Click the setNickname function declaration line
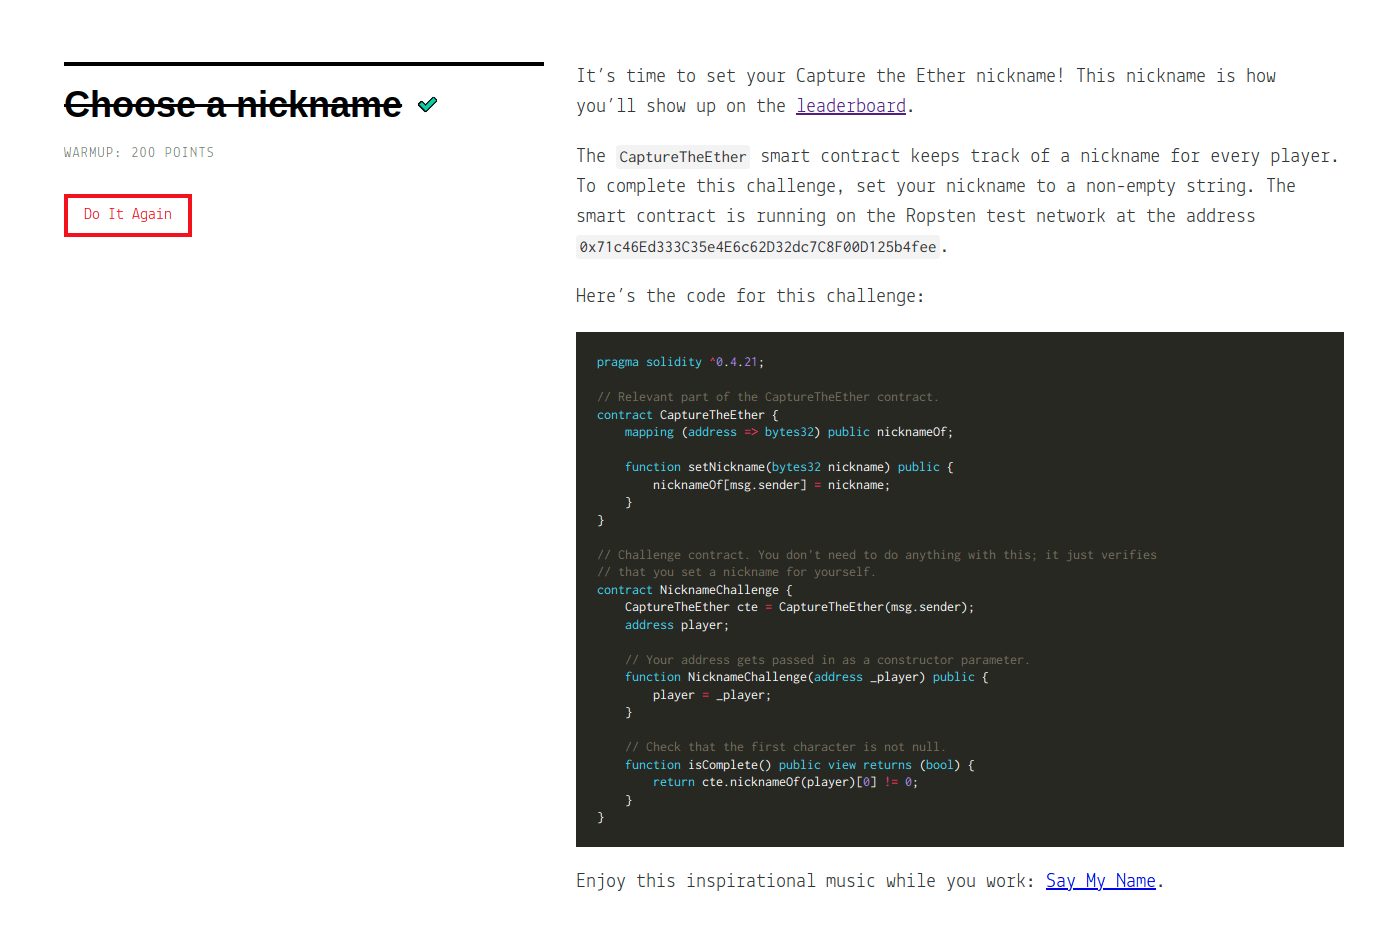 [x=789, y=467]
